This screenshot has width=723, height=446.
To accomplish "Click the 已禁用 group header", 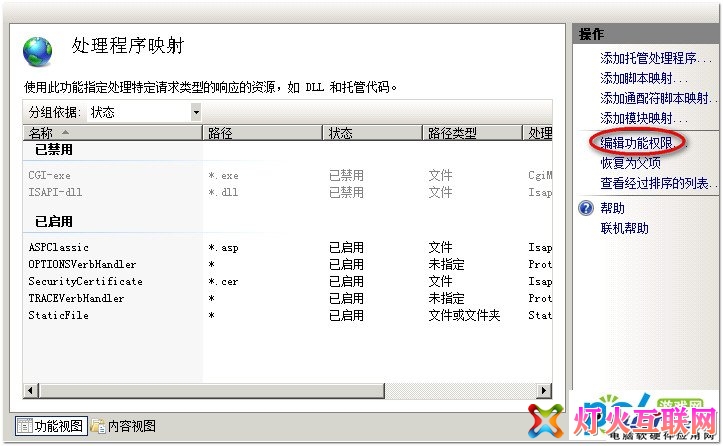I will pos(54,150).
